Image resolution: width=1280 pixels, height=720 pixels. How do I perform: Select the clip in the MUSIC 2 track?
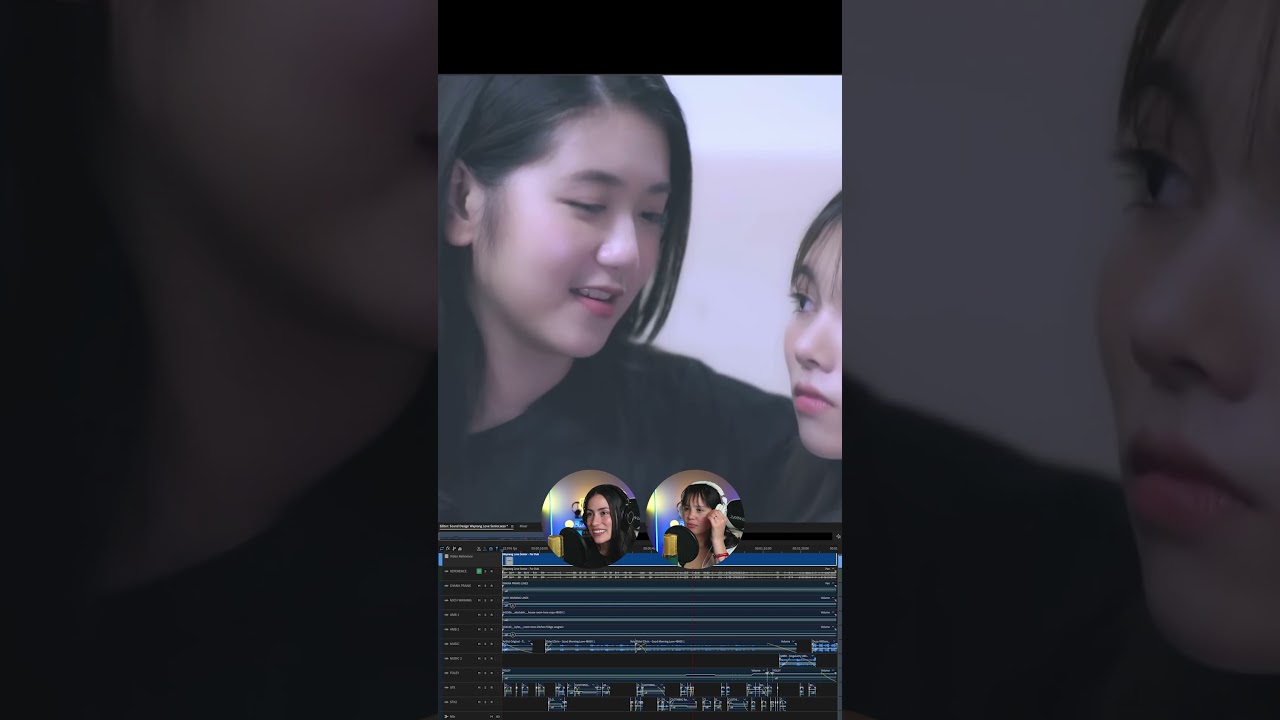[797, 660]
